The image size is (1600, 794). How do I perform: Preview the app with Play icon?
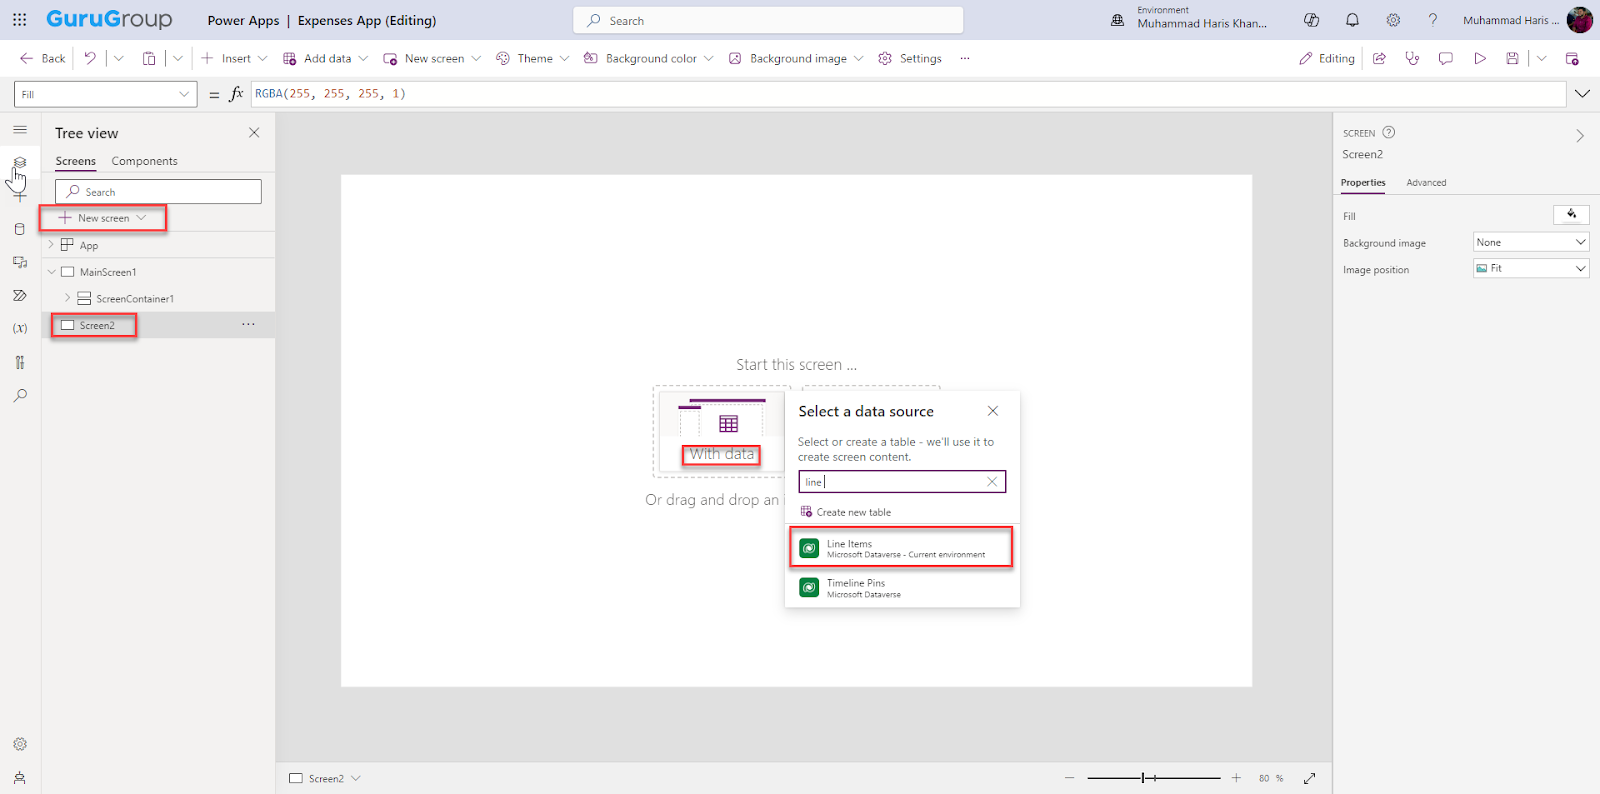pos(1479,58)
